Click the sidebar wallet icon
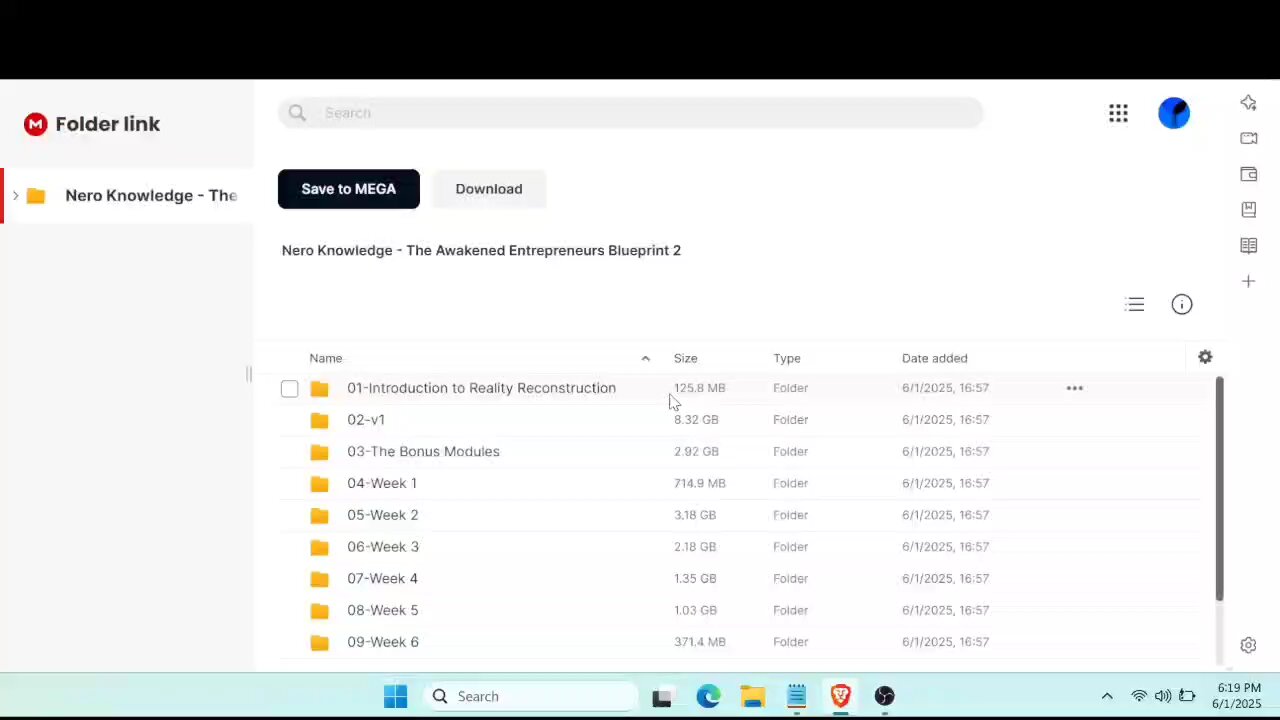The width and height of the screenshot is (1280, 720). coord(1249,174)
